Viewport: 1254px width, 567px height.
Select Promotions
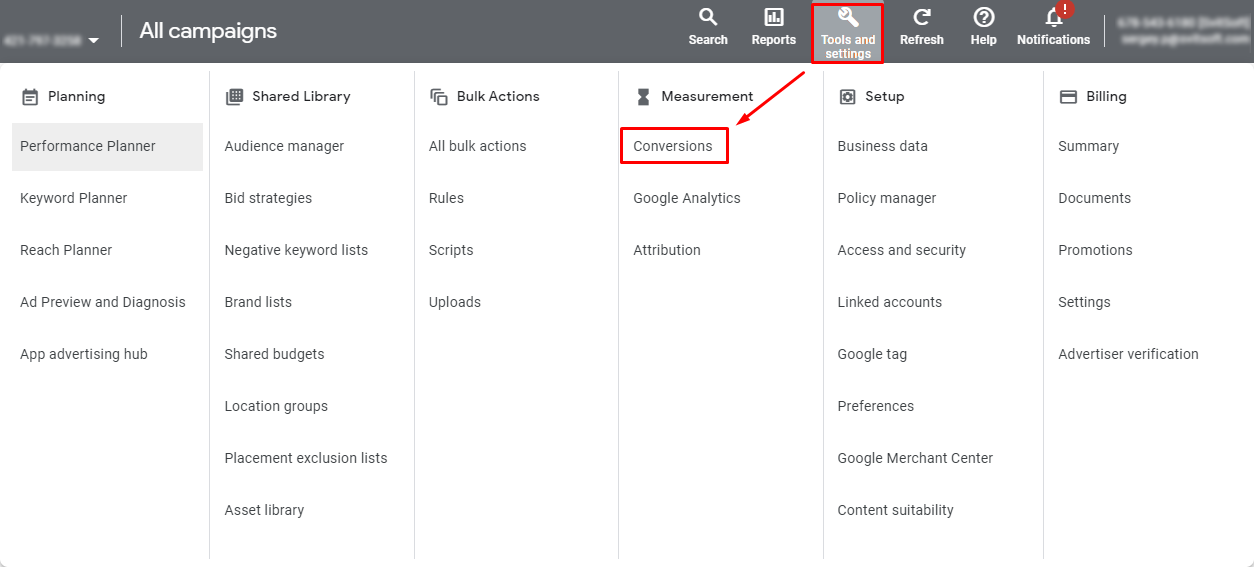coord(1095,250)
